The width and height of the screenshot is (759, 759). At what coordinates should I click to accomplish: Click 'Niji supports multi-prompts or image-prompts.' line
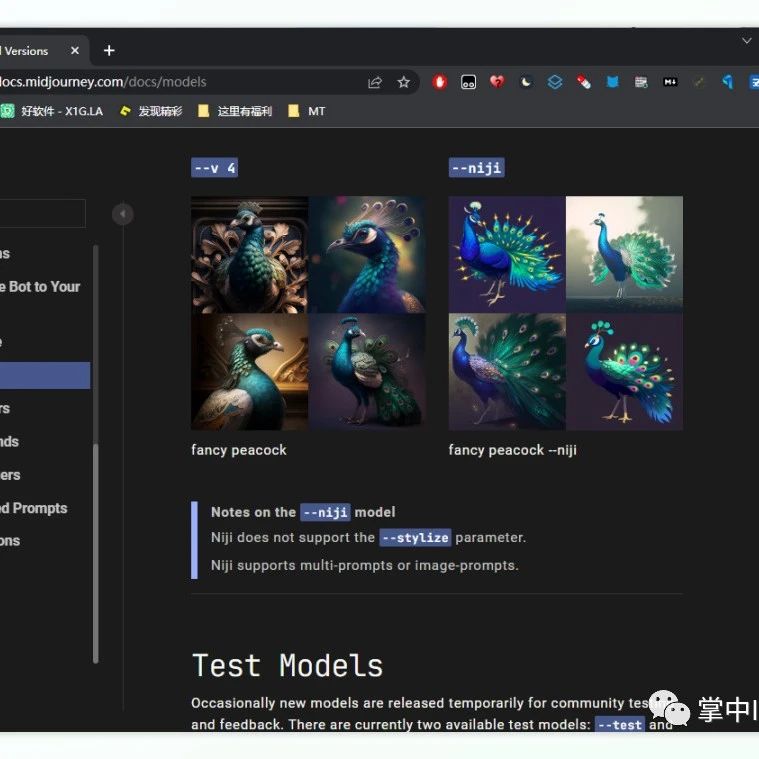pyautogui.click(x=364, y=565)
